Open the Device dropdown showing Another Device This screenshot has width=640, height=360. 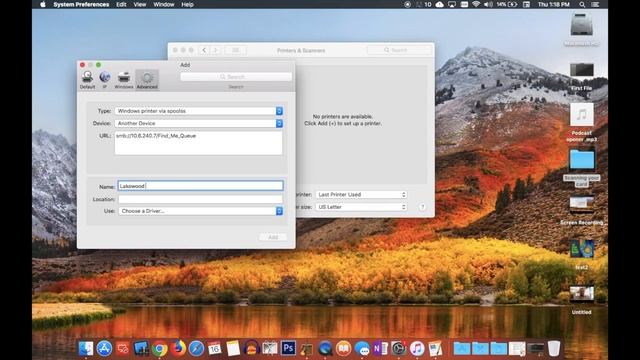coord(199,123)
